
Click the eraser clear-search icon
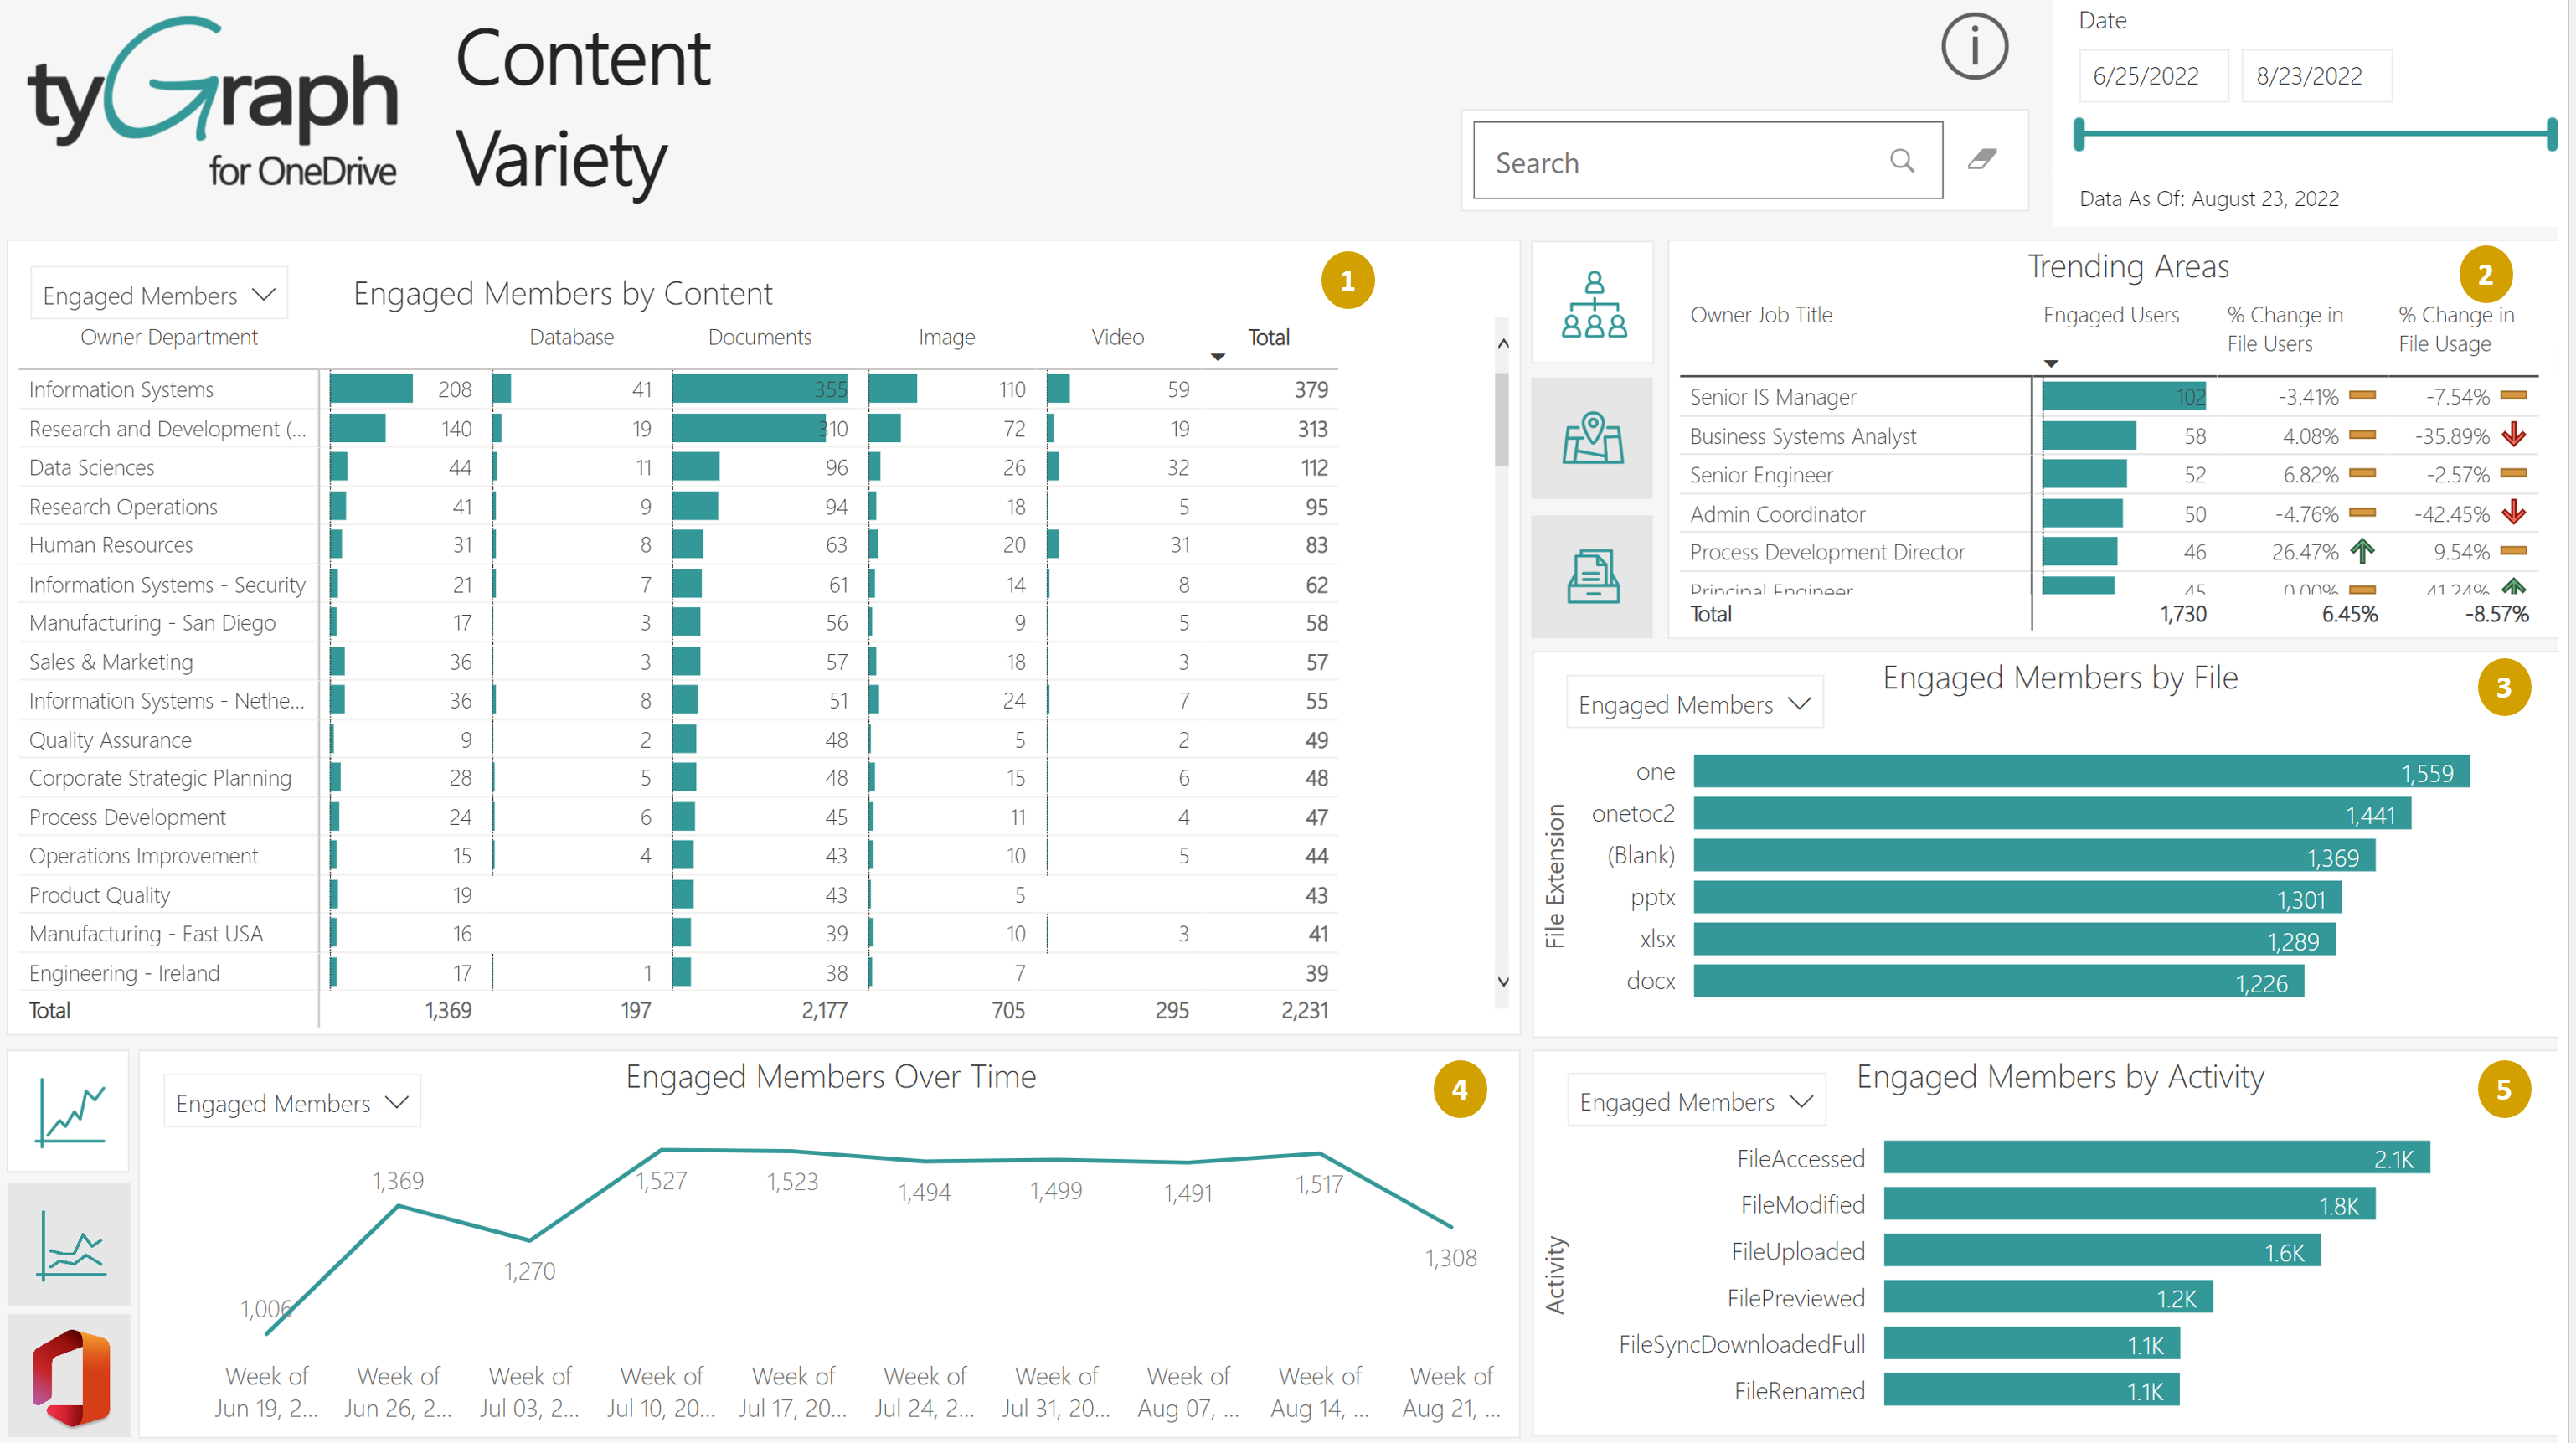(1982, 160)
